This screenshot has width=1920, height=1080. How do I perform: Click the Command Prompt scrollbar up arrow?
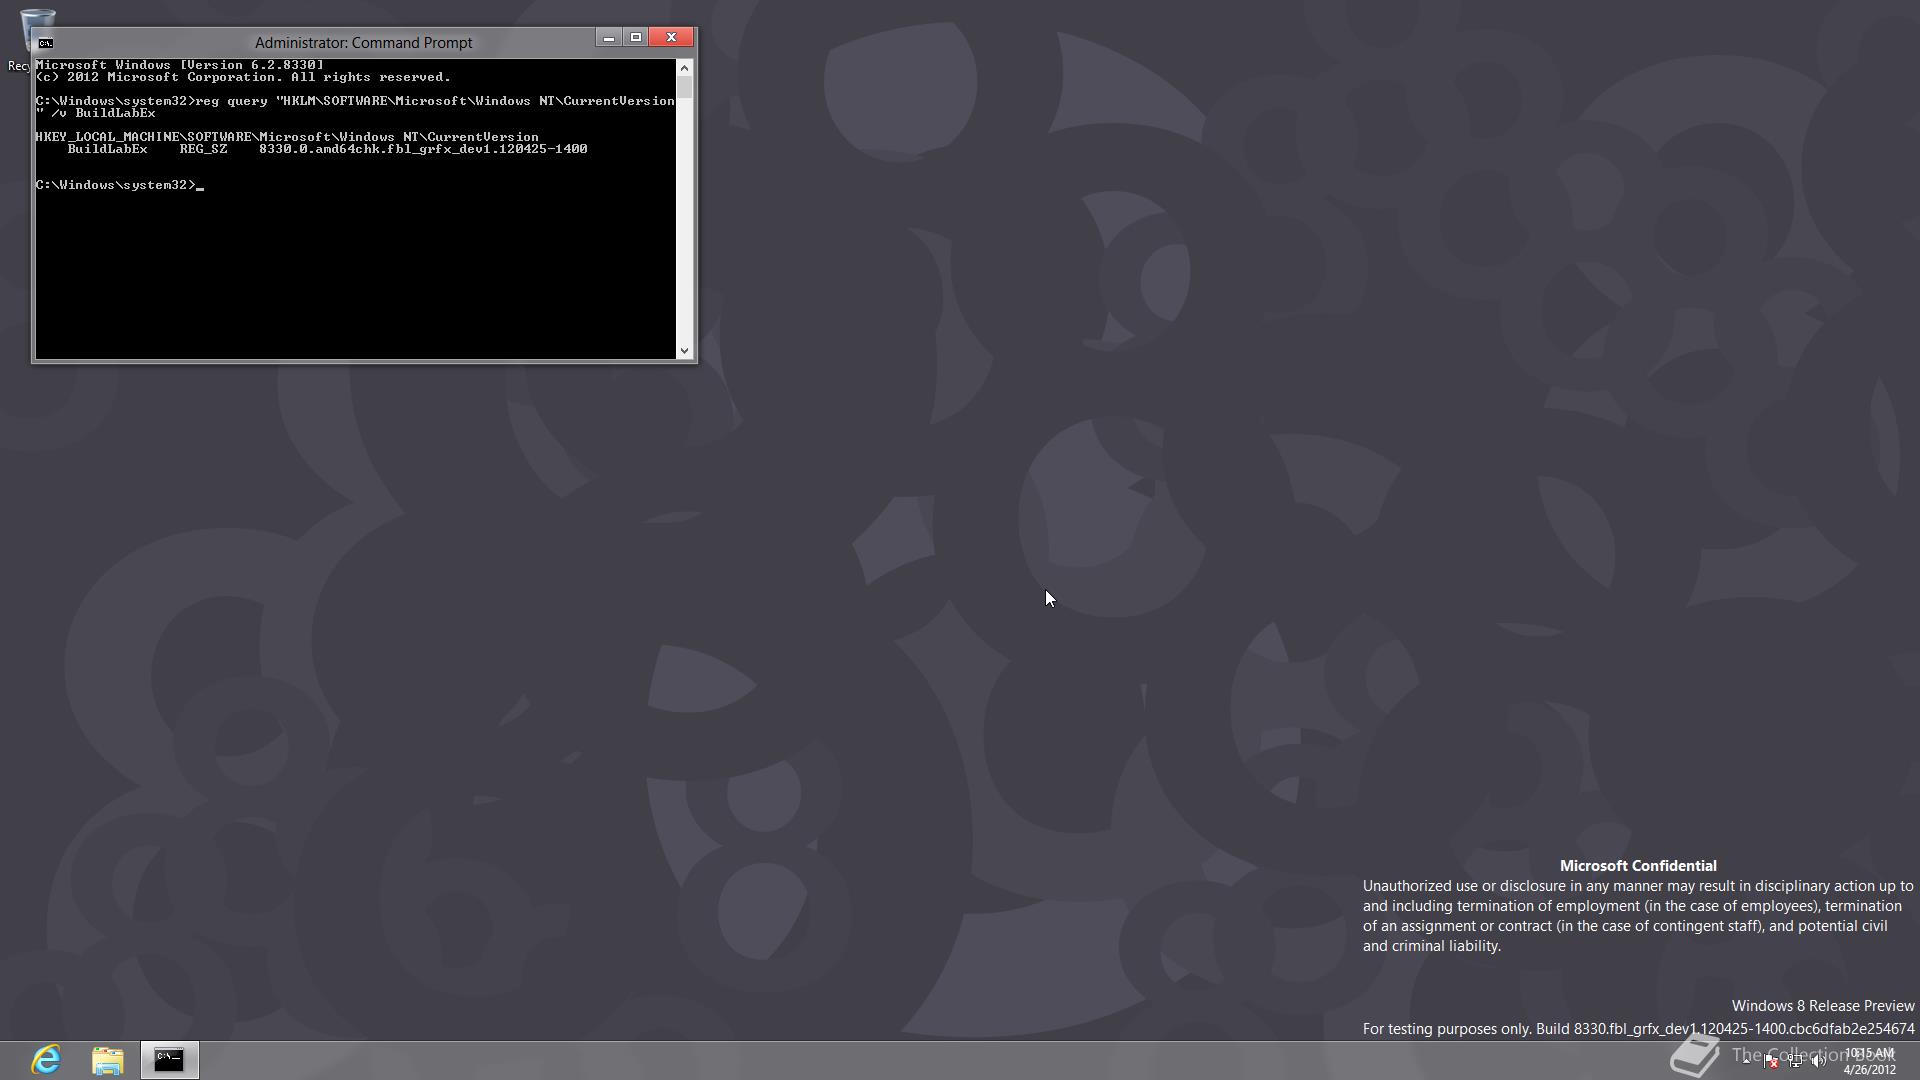pyautogui.click(x=685, y=68)
